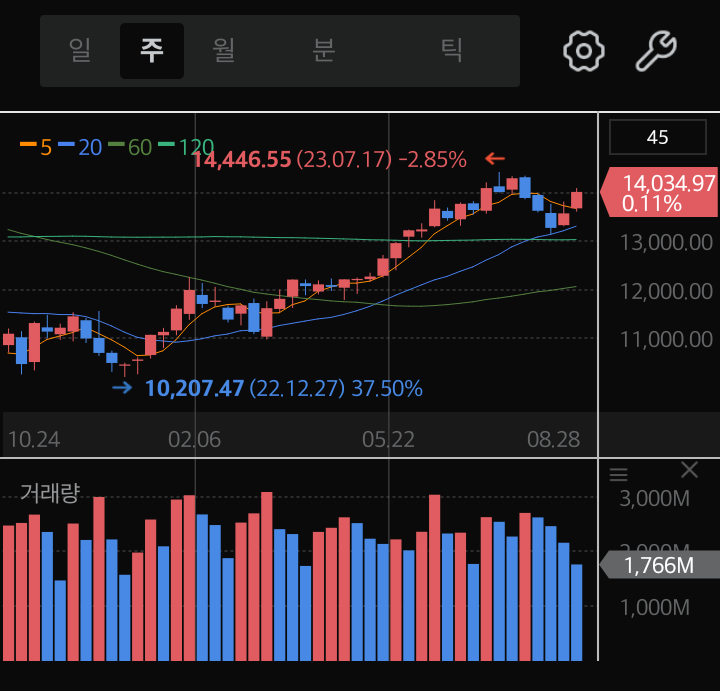
Task: Switch to the 일 (daily) chart tab
Action: 79,51
